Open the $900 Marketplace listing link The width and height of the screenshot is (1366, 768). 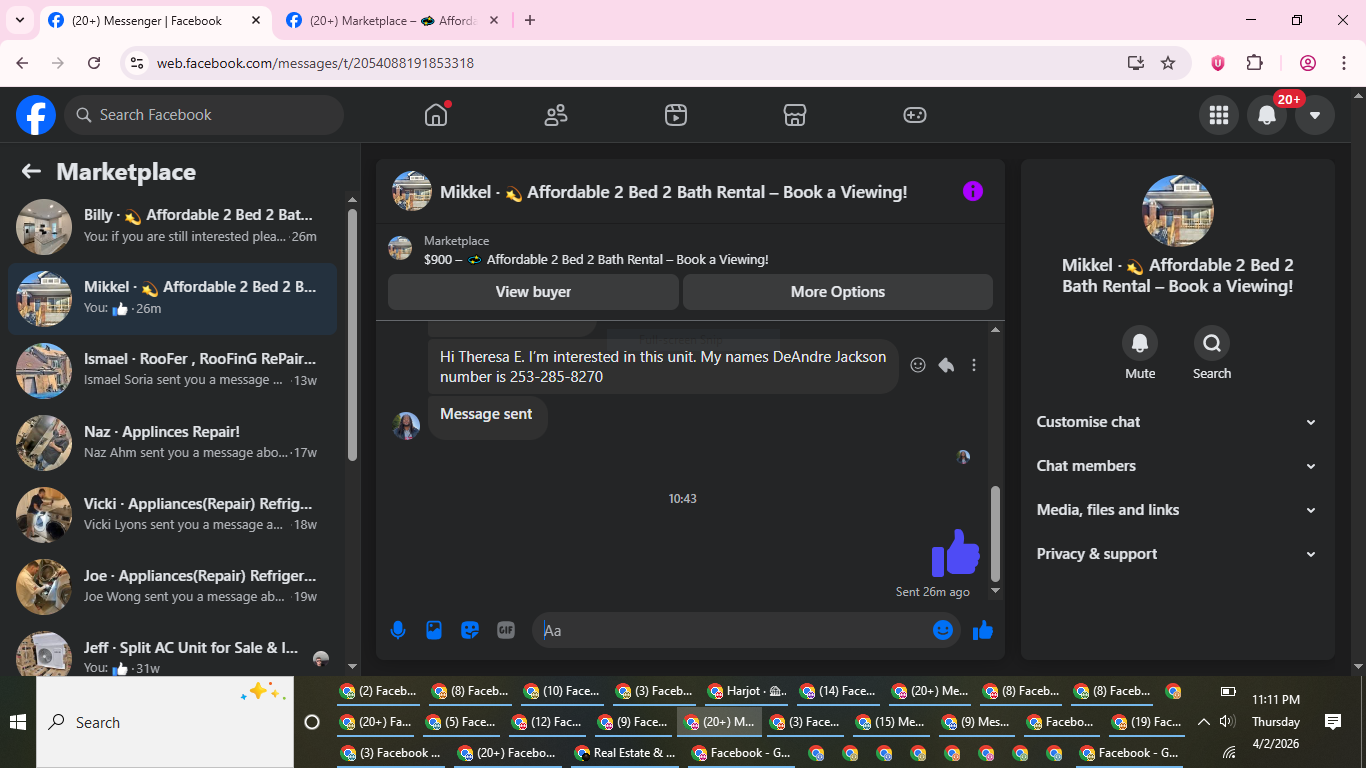point(596,259)
